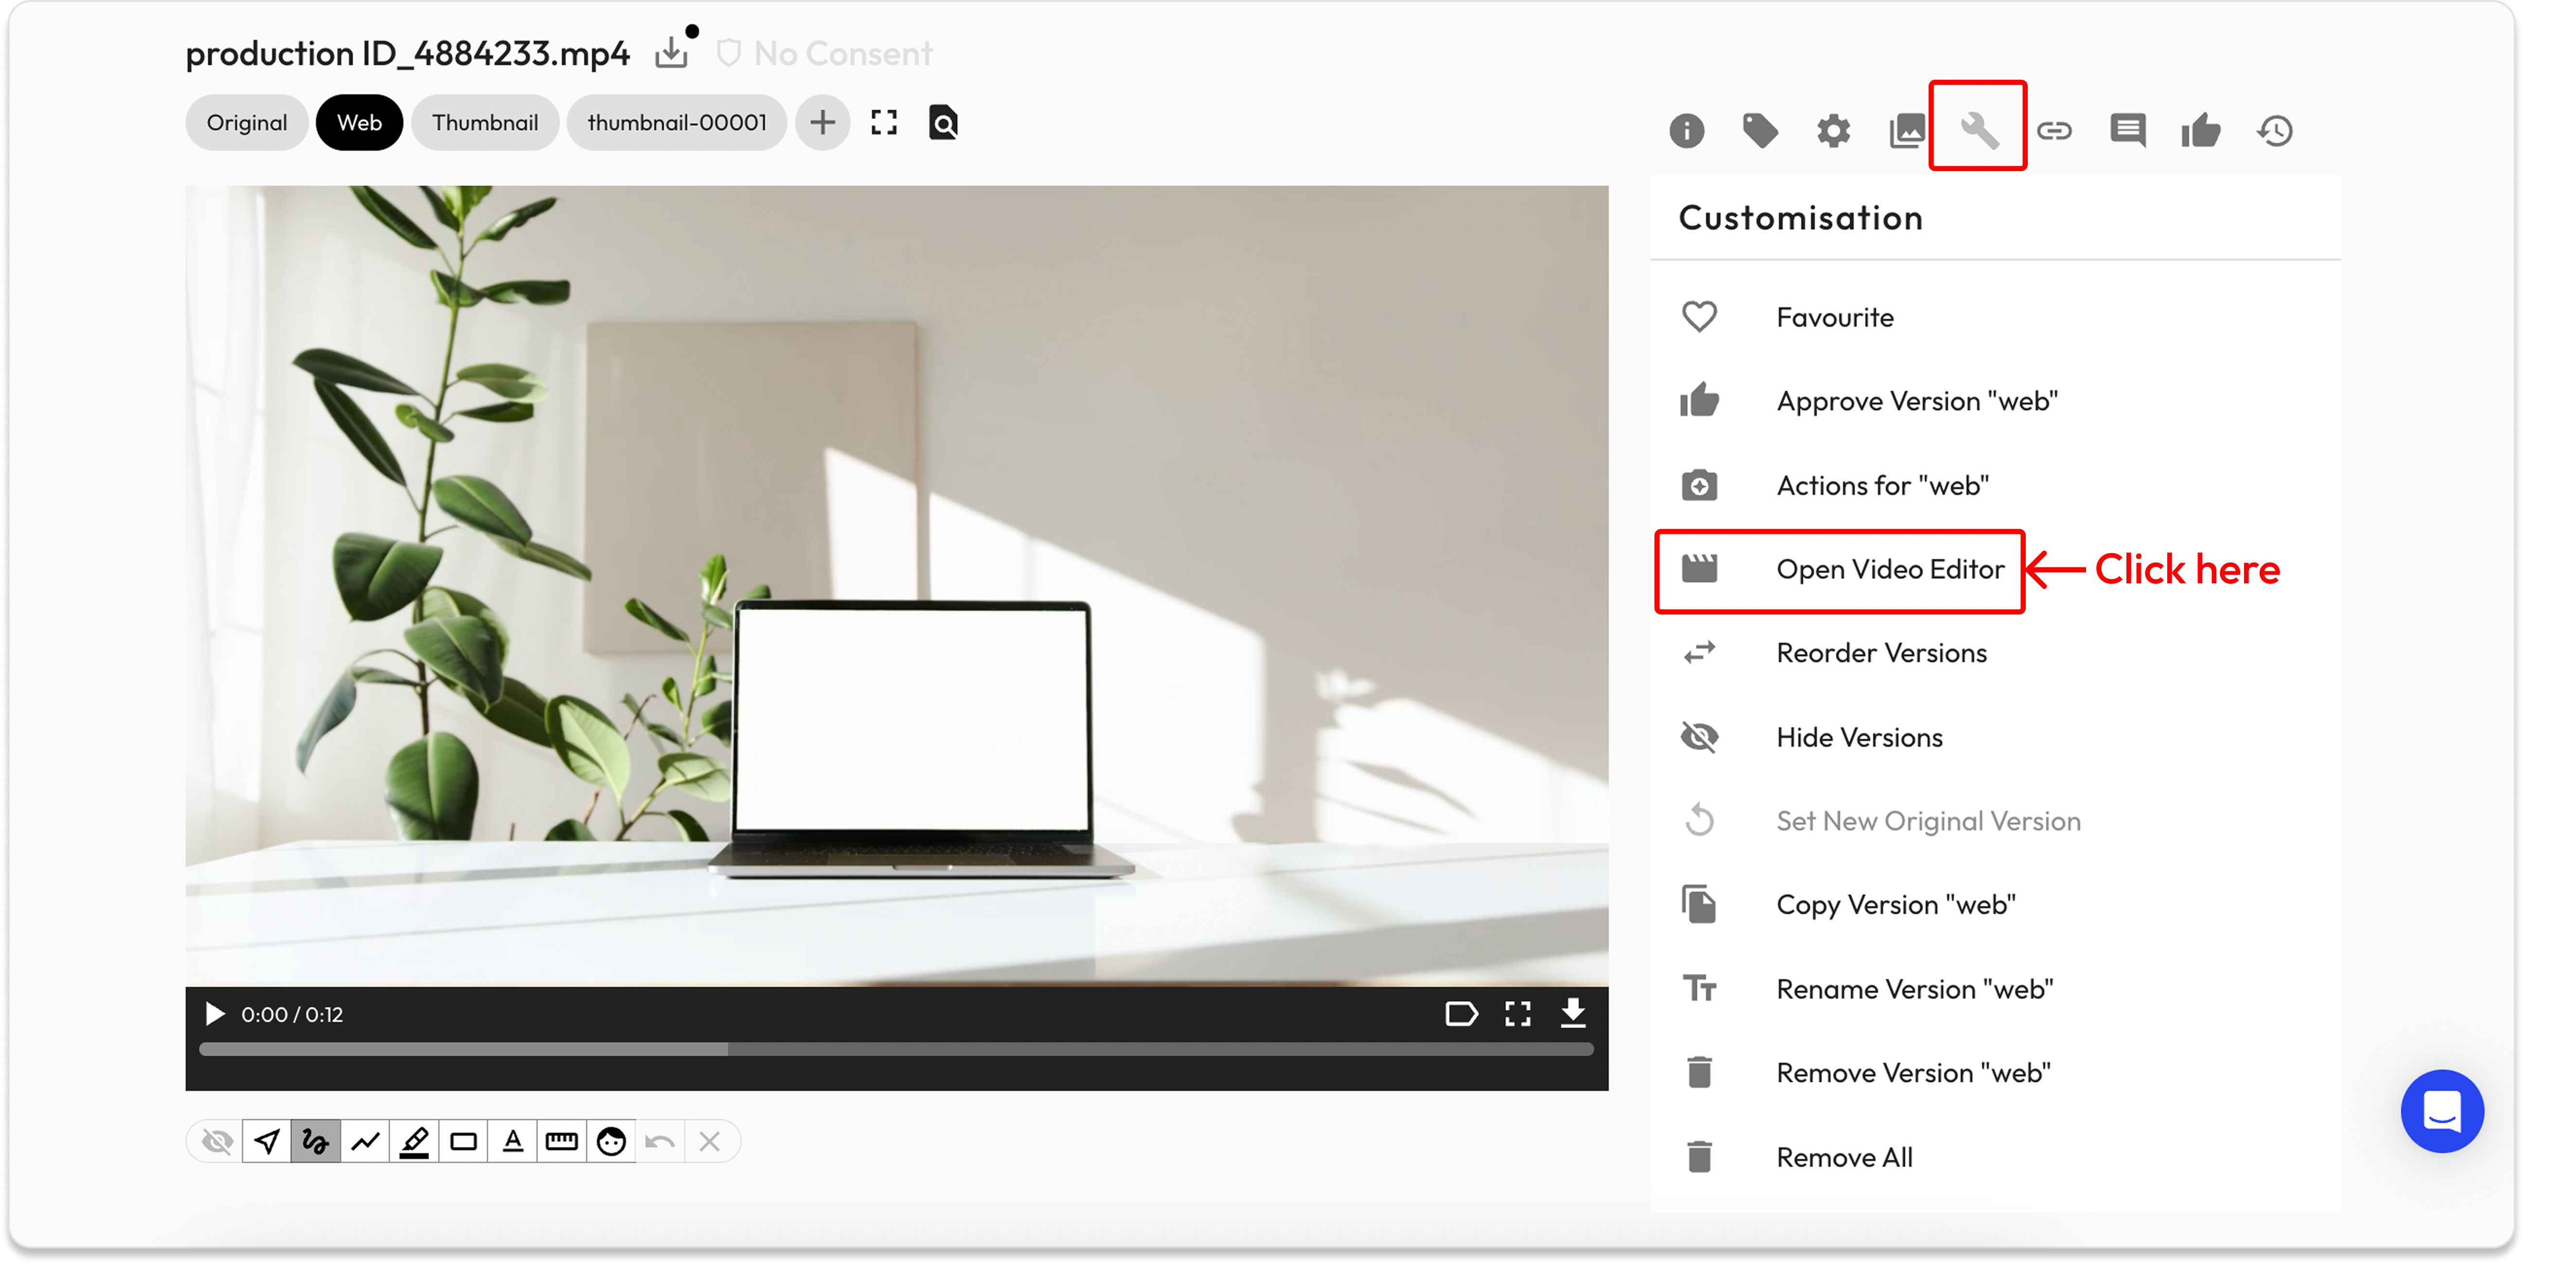Click Open Video Editor

pos(1889,569)
